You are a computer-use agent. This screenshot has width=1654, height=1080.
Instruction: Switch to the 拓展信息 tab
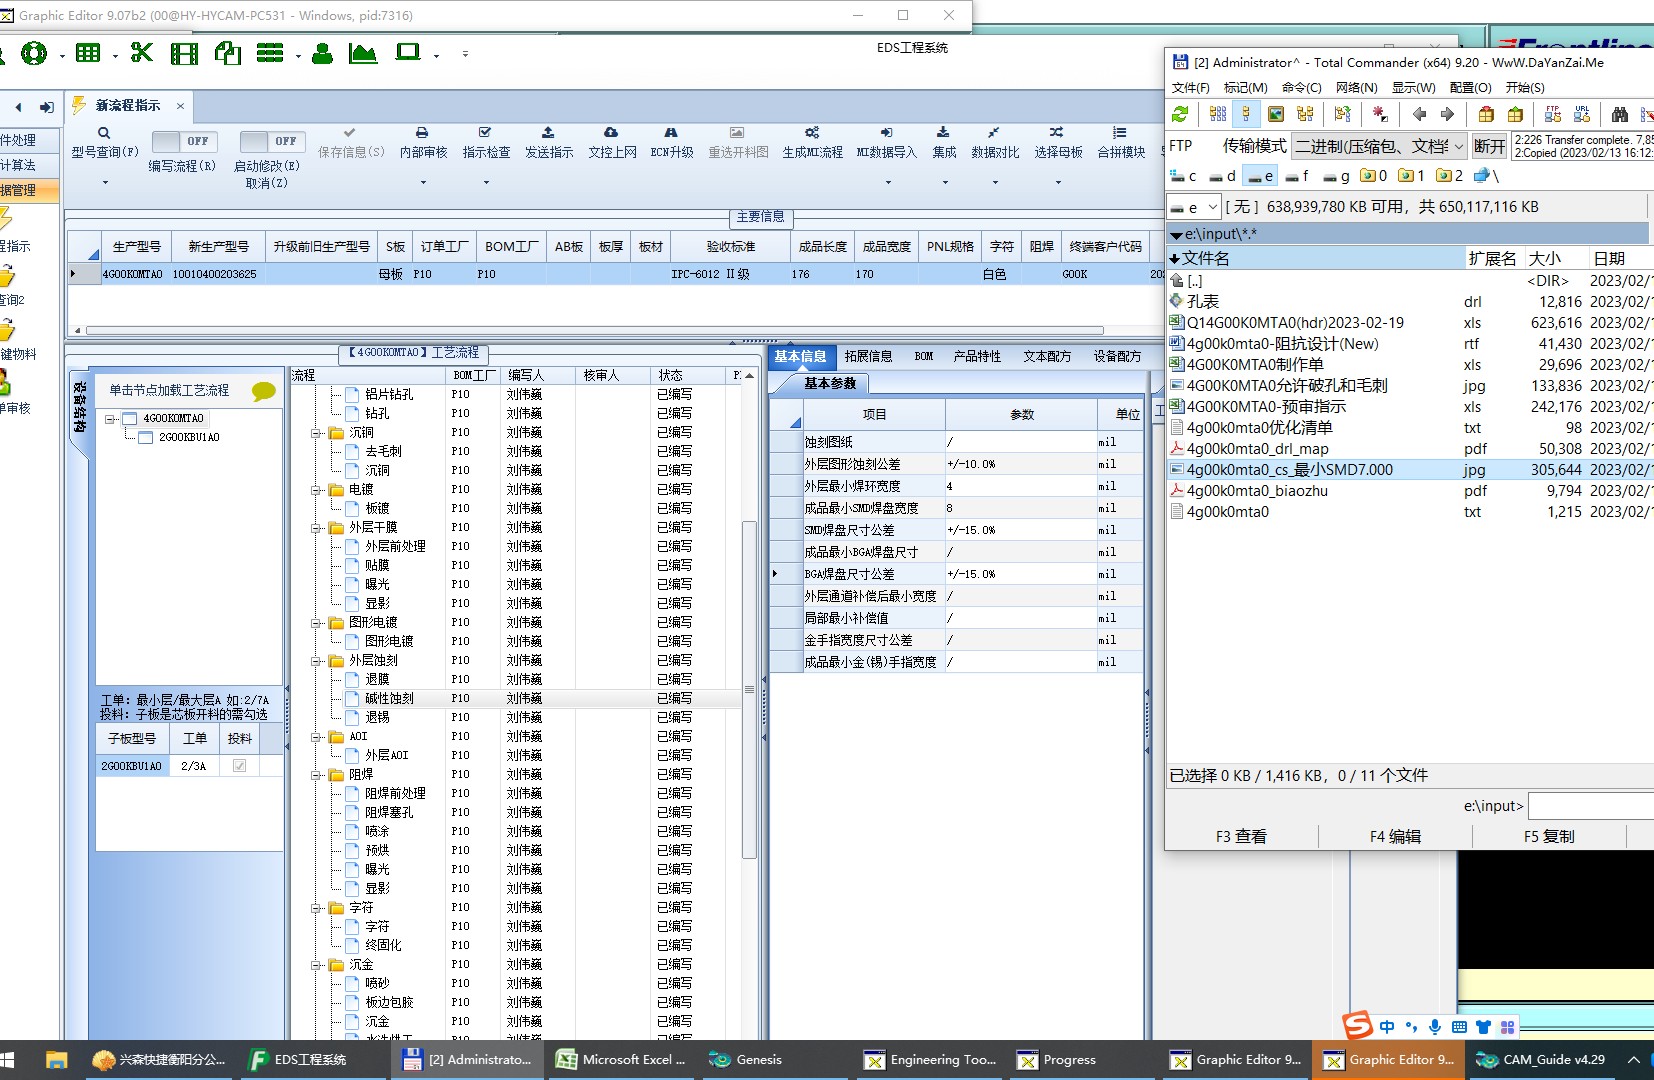tap(867, 356)
